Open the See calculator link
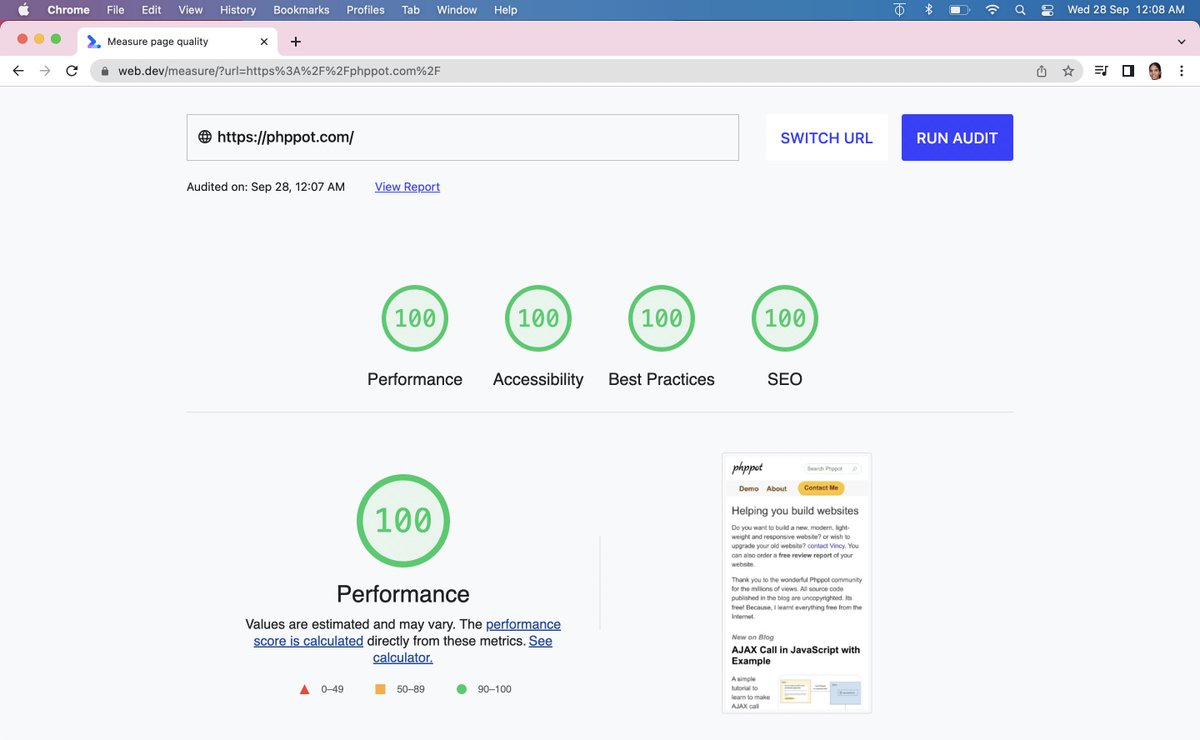Screen dimensions: 1200x740 click(x=462, y=649)
